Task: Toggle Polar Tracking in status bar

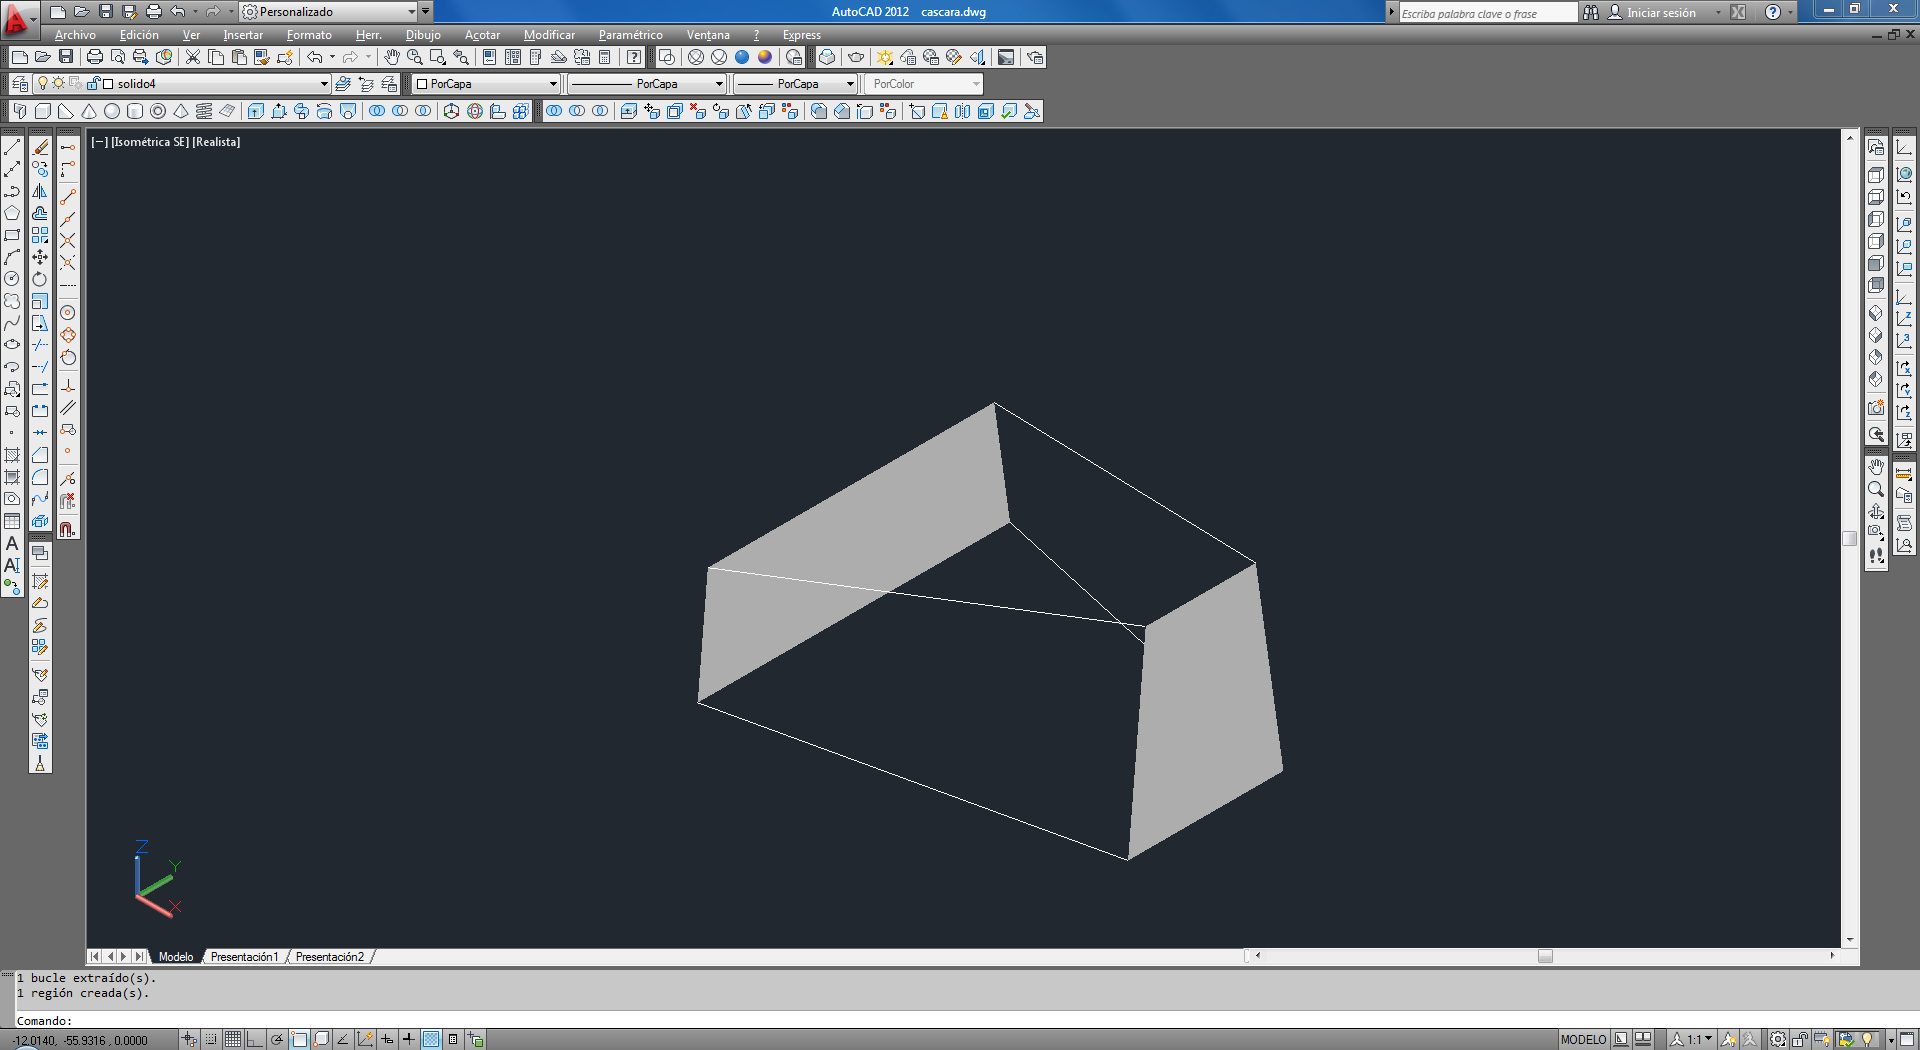Action: point(277,1039)
